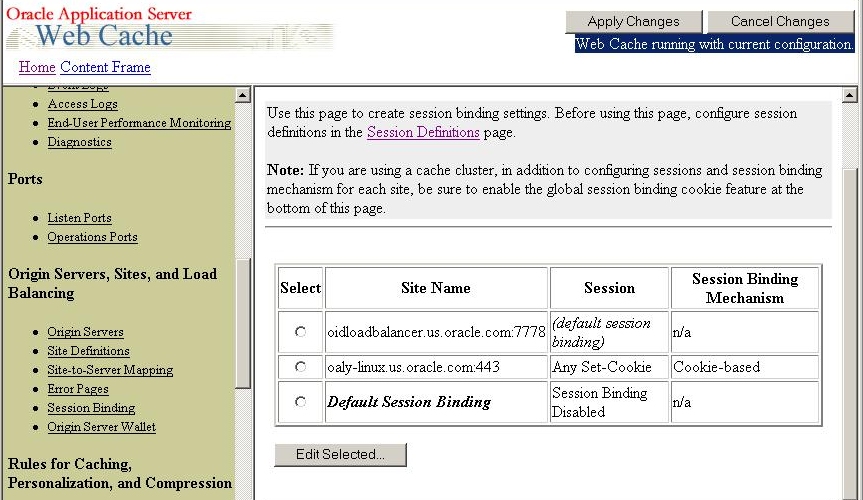Click the Ports section heading

[x=25, y=179]
